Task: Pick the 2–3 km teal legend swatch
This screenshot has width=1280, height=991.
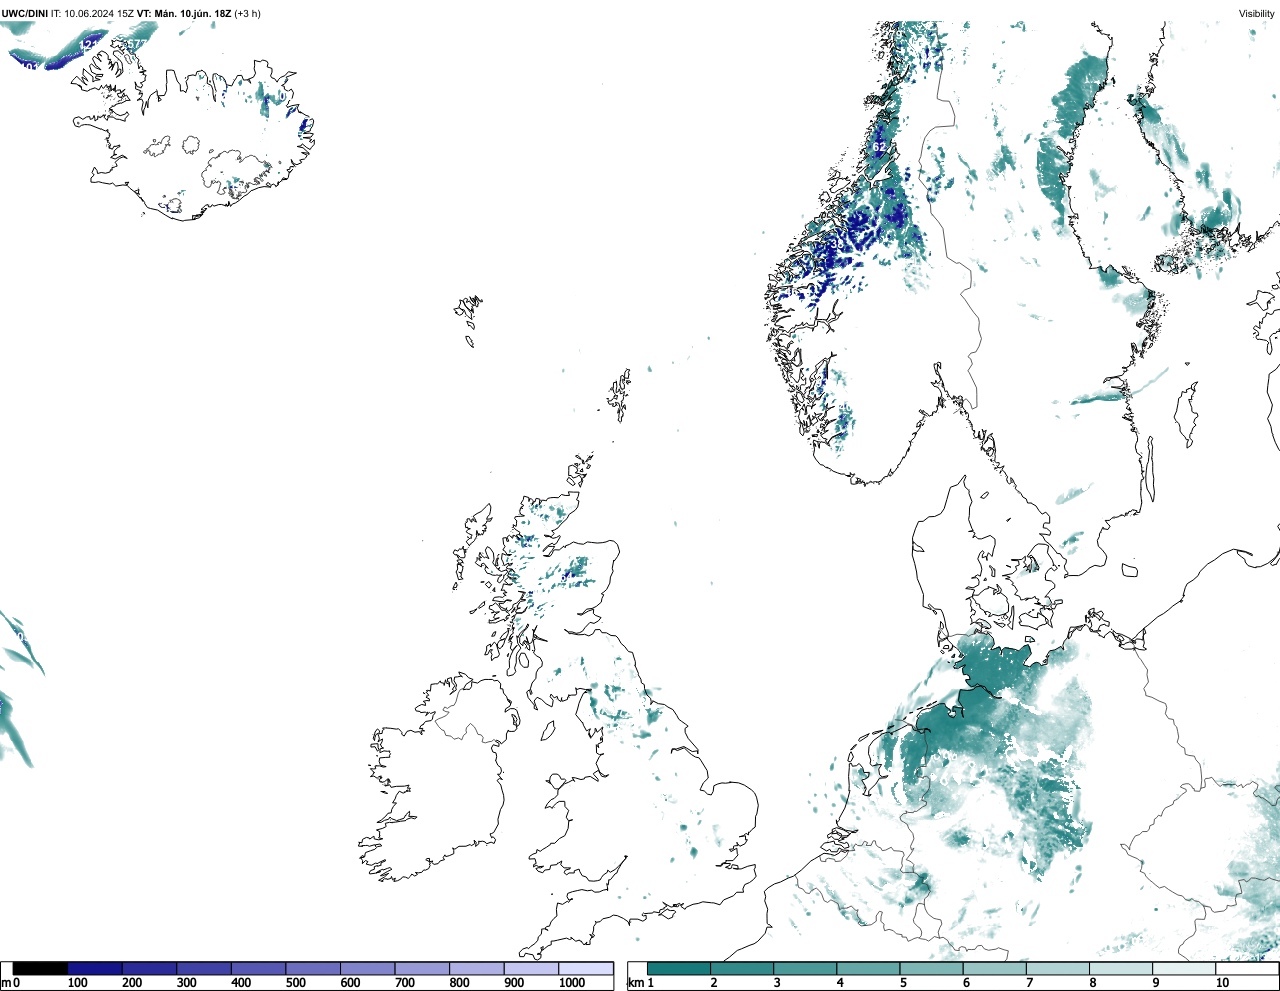Action: [742, 968]
